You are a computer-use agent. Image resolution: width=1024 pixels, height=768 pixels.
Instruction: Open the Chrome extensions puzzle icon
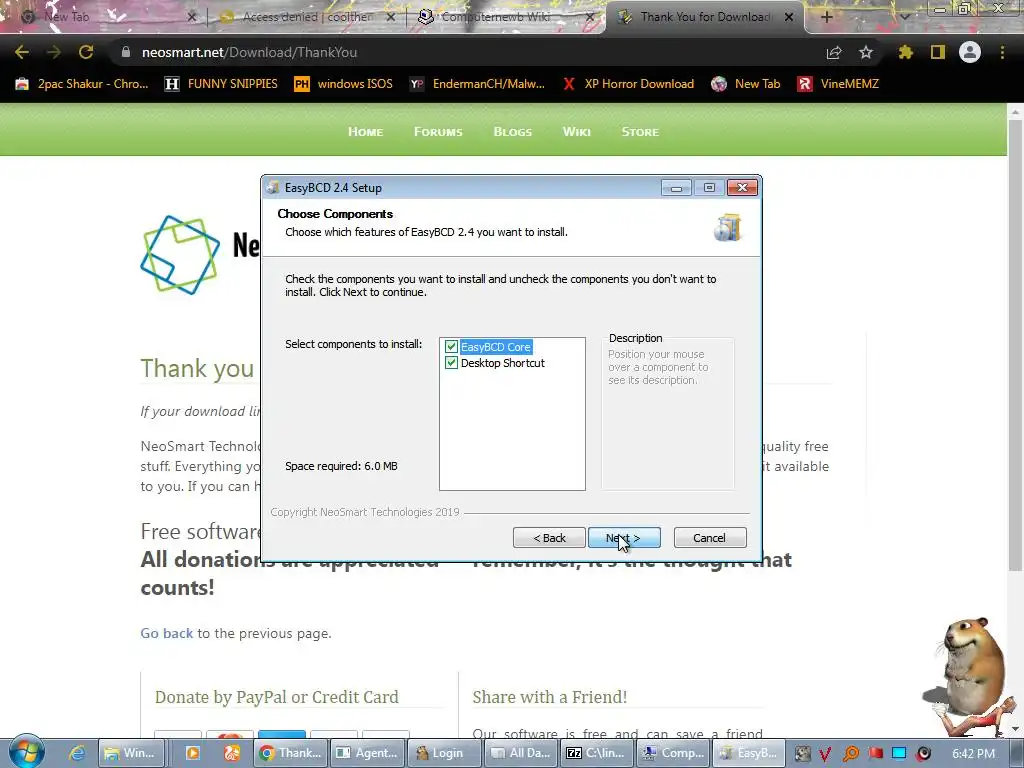tap(906, 52)
